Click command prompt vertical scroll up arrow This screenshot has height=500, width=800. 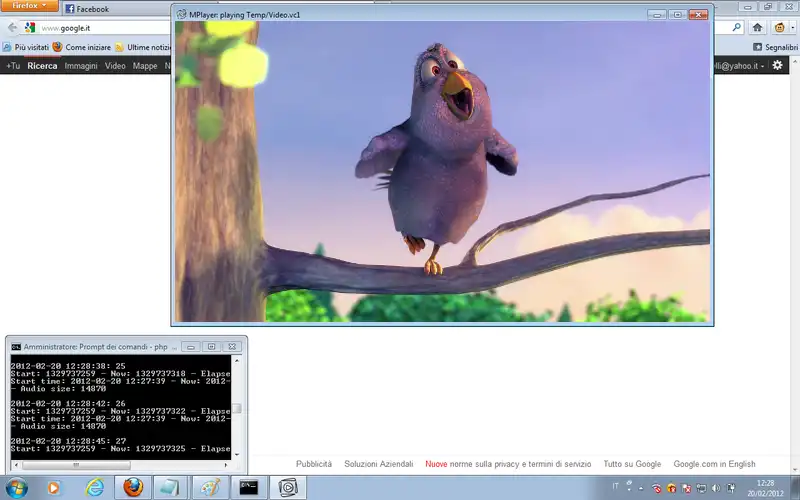coord(237,360)
